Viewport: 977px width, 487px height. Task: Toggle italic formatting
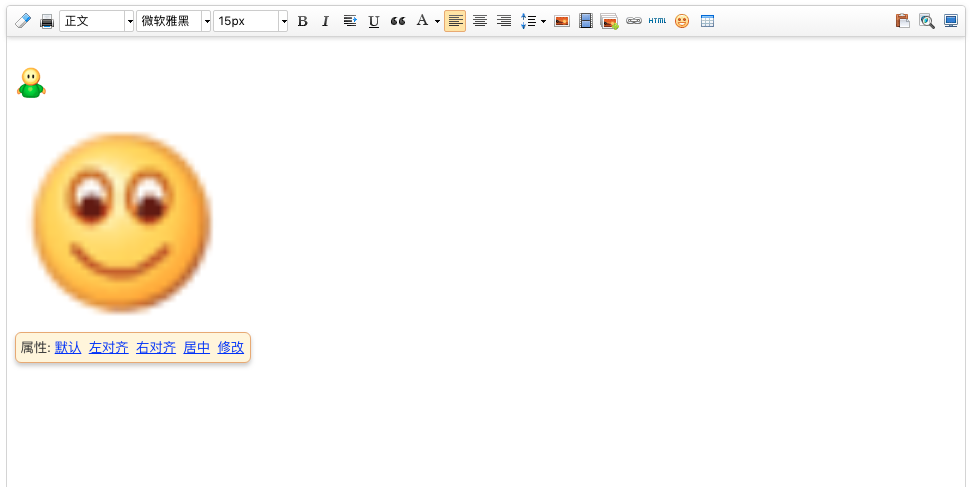[325, 21]
